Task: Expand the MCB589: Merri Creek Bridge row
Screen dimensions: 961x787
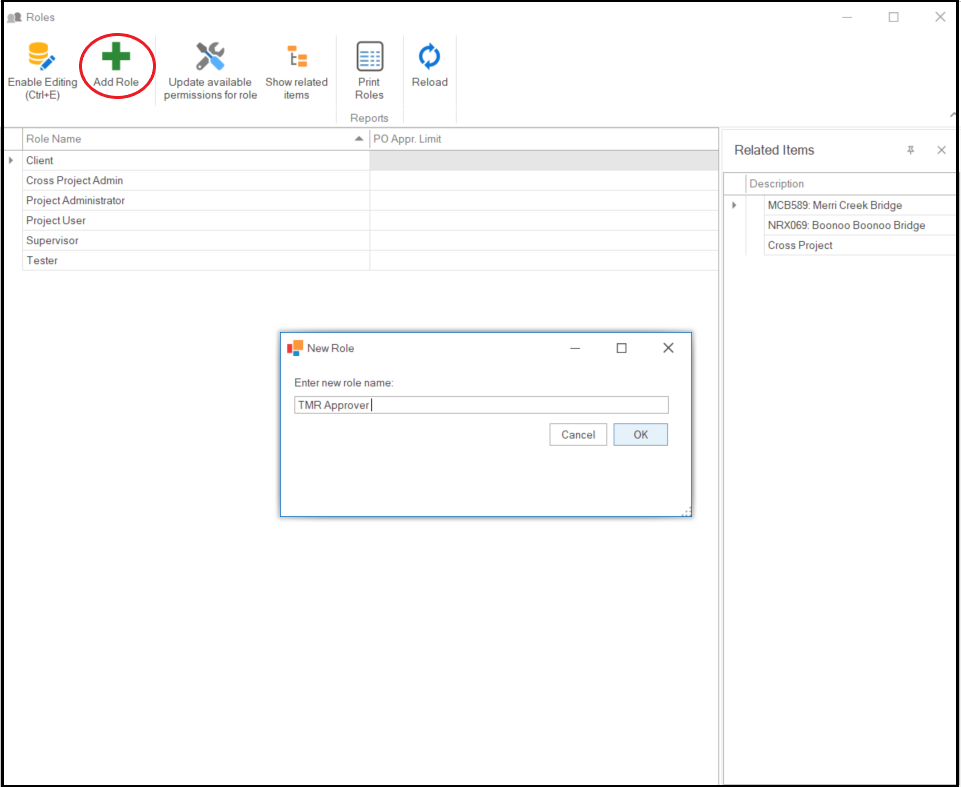Action: click(x=734, y=205)
